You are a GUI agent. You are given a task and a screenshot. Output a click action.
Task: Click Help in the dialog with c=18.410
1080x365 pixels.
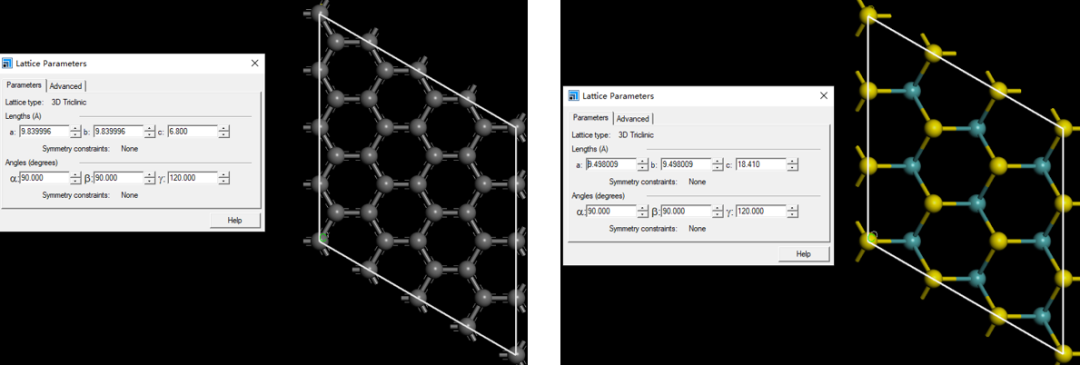coord(803,253)
